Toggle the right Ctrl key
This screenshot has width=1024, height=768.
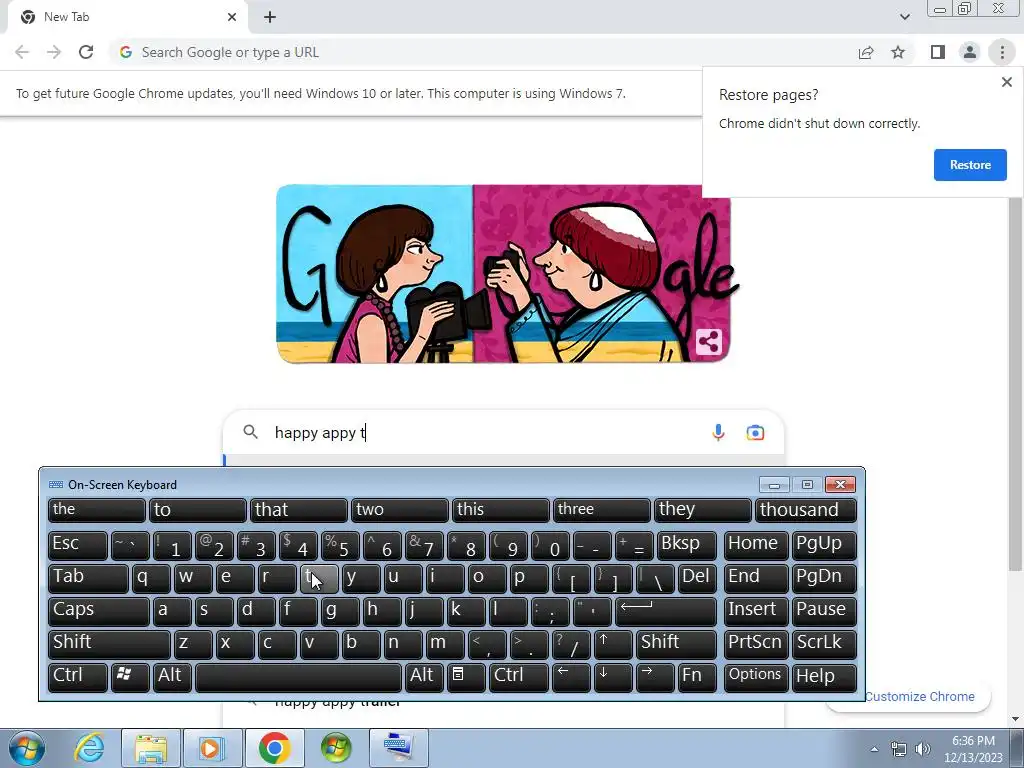click(x=519, y=677)
